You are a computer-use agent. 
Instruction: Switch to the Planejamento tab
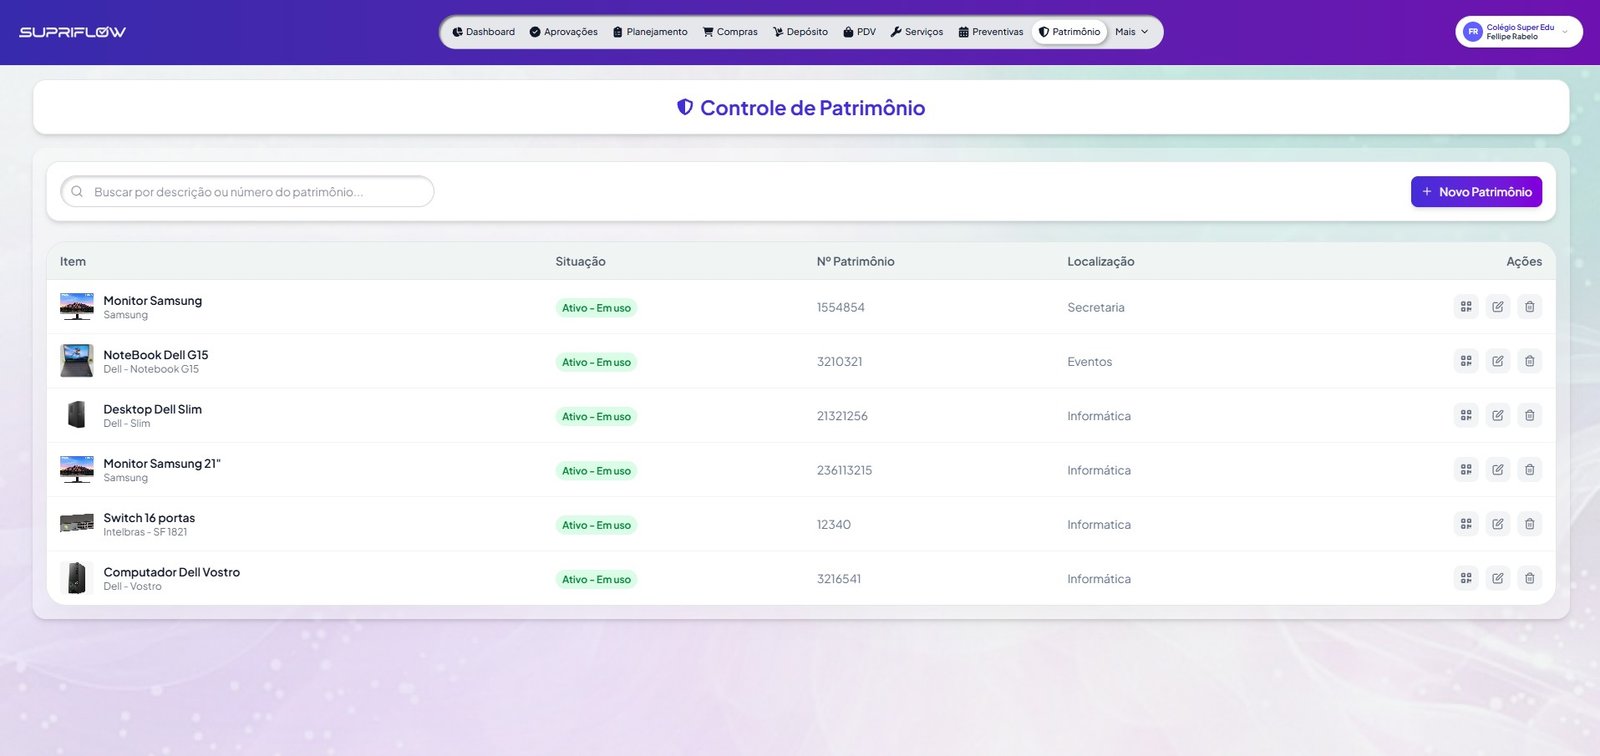click(650, 32)
